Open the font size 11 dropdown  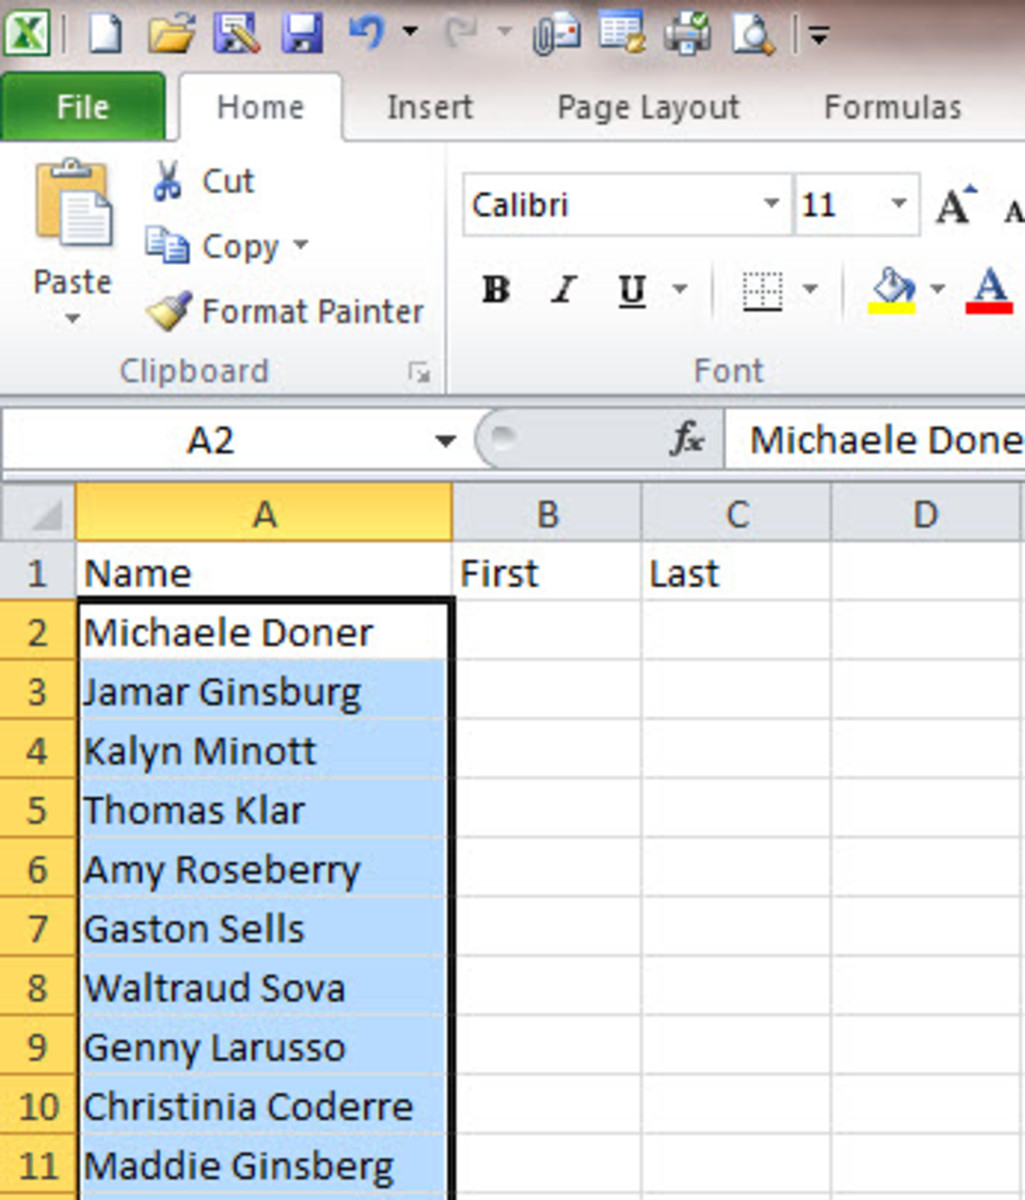coord(898,204)
